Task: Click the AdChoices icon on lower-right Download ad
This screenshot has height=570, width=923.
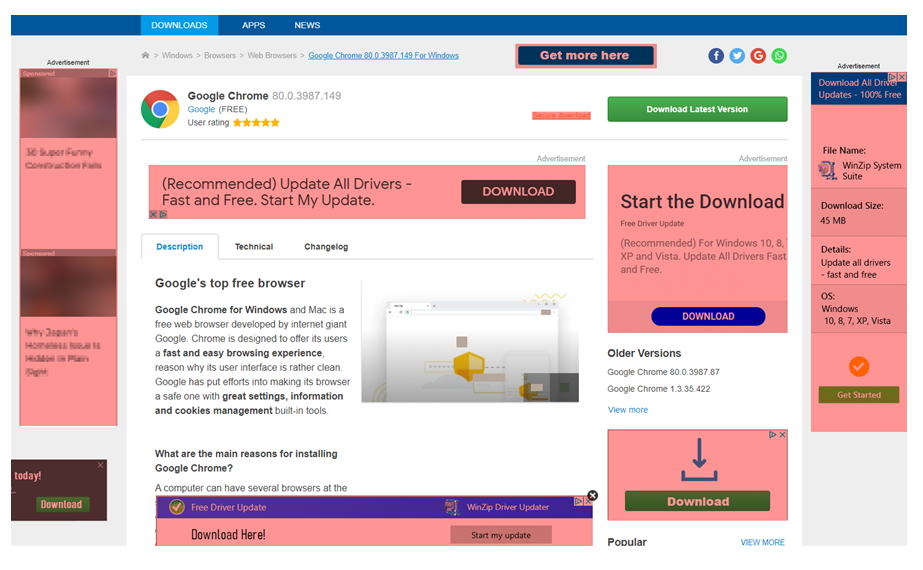Action: [772, 435]
